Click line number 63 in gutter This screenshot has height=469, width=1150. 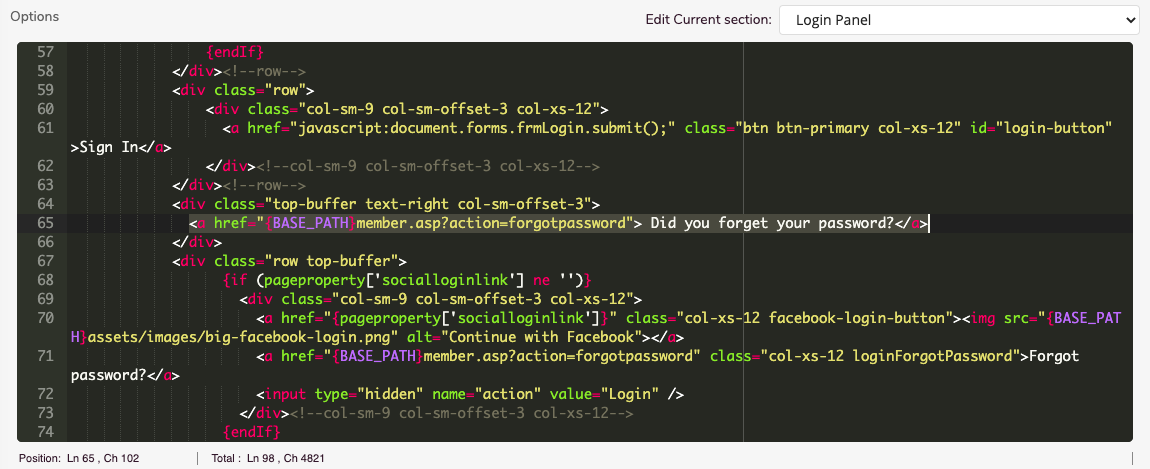(44, 185)
